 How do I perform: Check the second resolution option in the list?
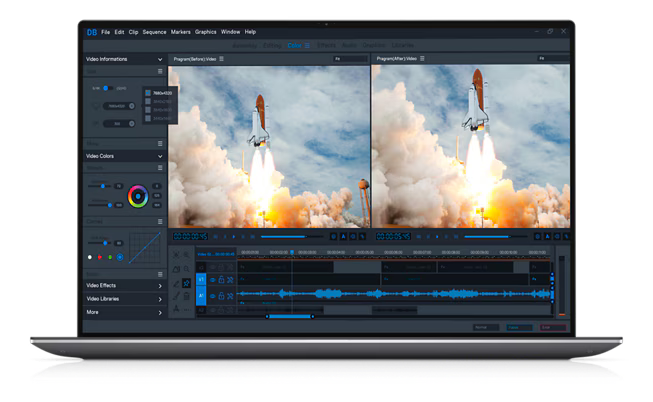click(x=148, y=101)
